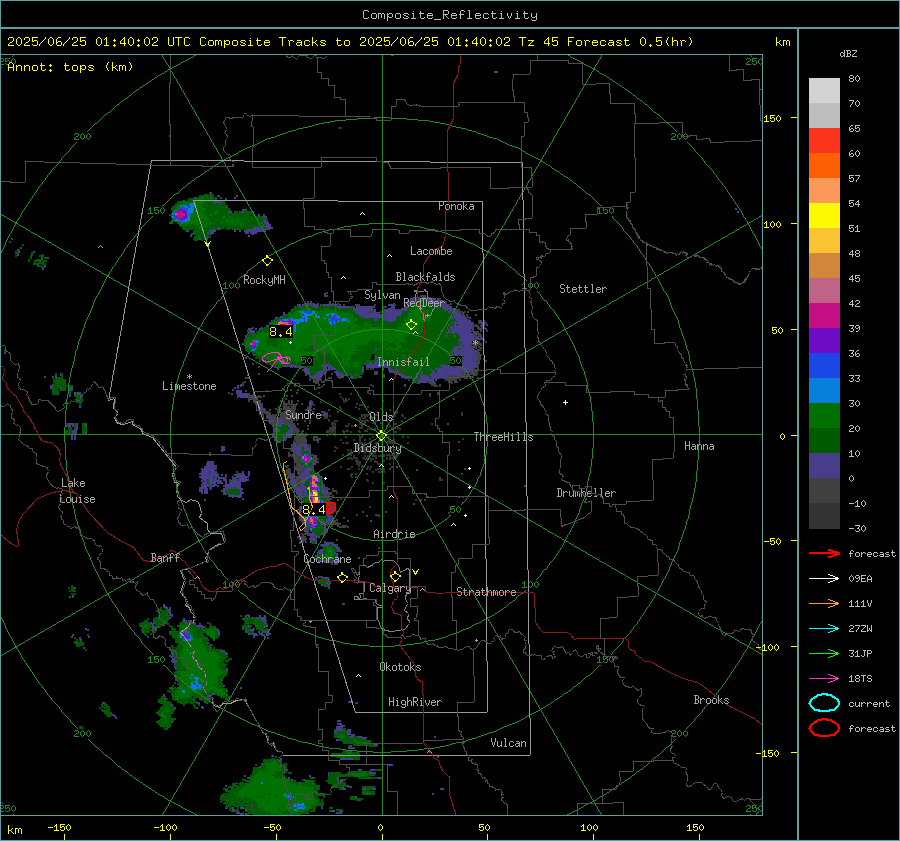Click the HighRiver city label
Screen dimensions: 900x841
coord(415,702)
